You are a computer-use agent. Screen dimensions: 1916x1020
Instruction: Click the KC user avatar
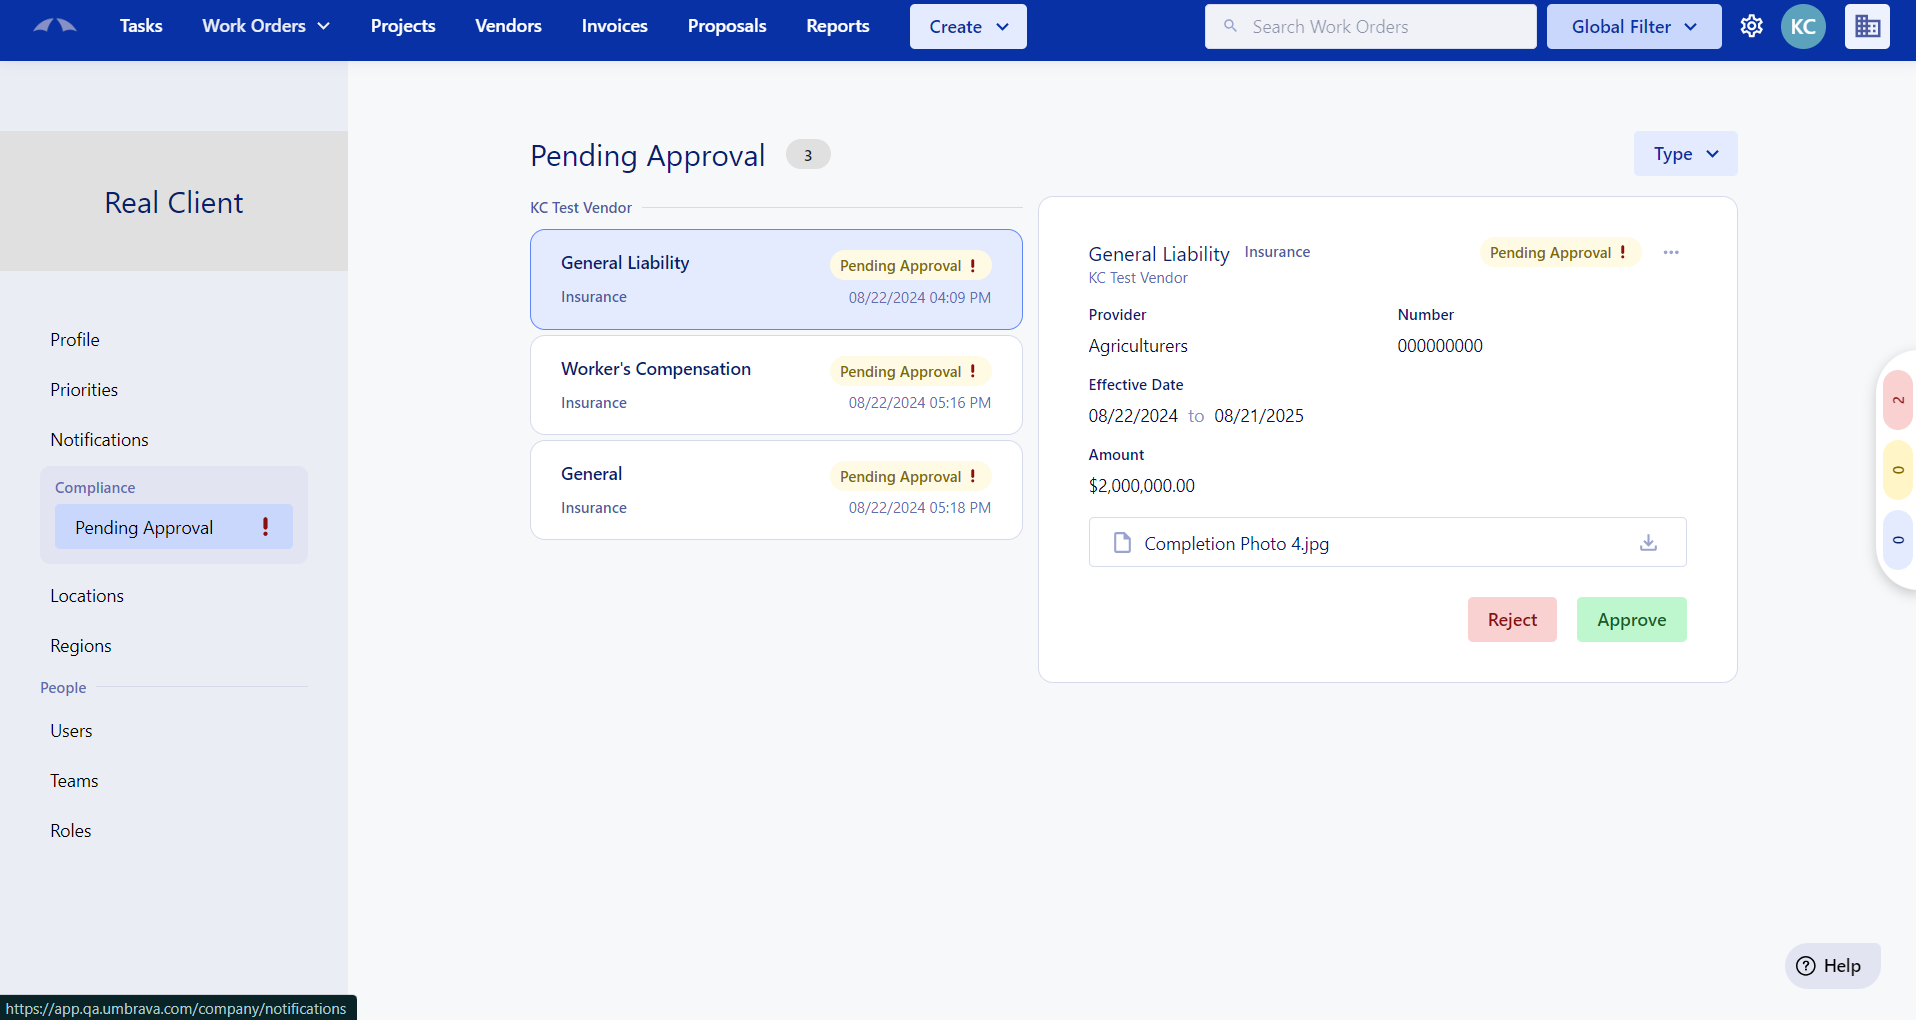tap(1803, 26)
